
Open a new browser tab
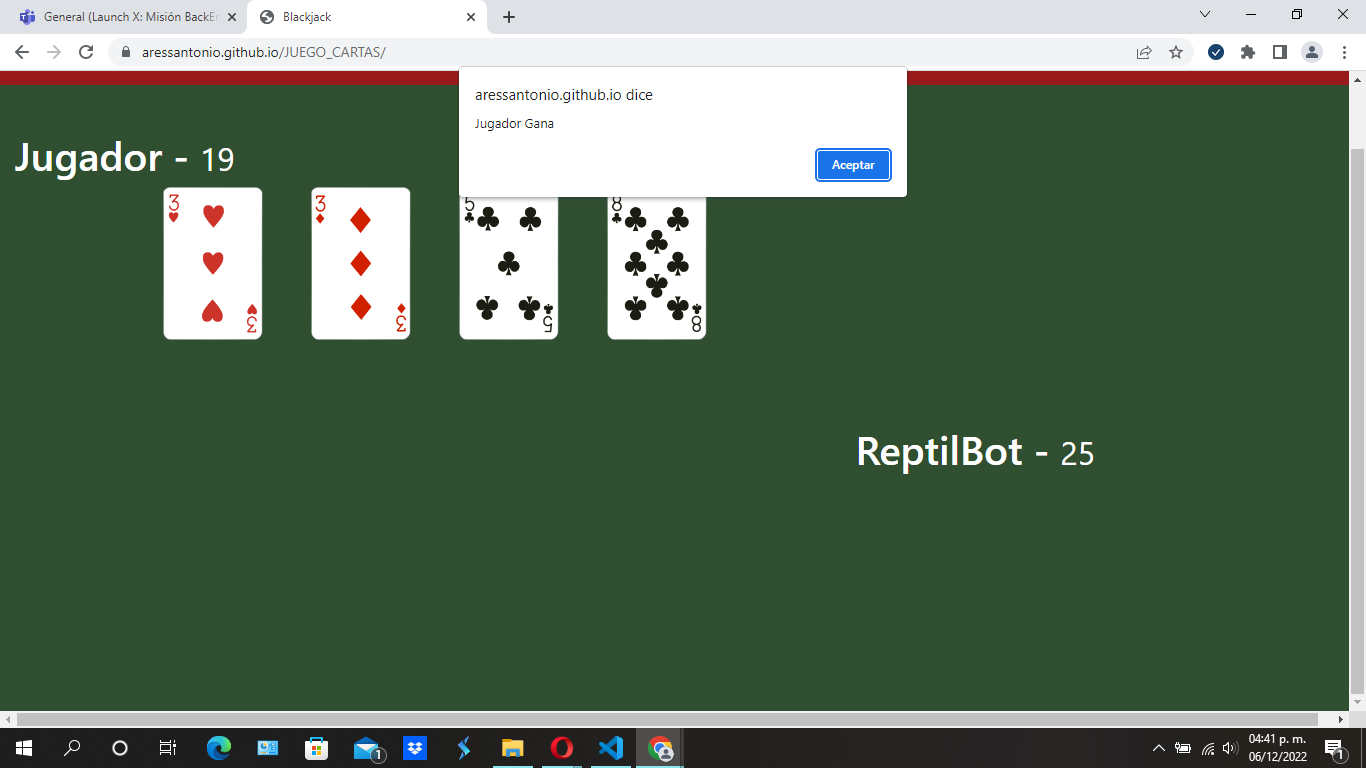tap(509, 16)
